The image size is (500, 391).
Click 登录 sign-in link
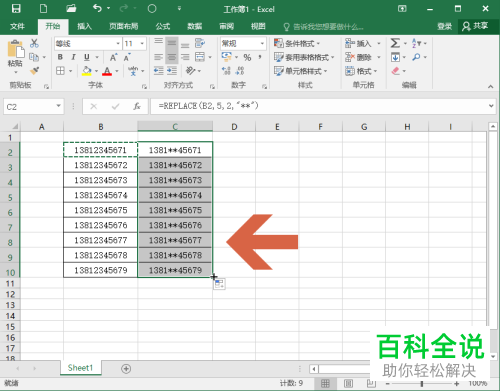click(x=444, y=26)
